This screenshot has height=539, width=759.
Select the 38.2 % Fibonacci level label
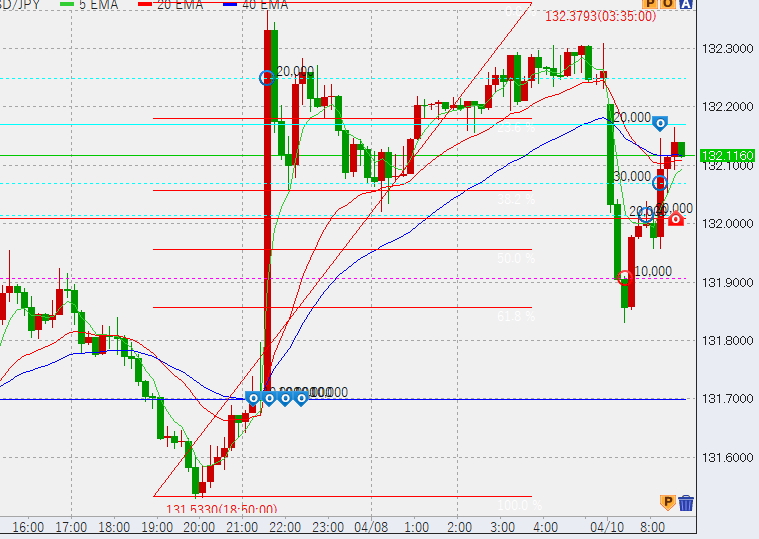coord(516,200)
